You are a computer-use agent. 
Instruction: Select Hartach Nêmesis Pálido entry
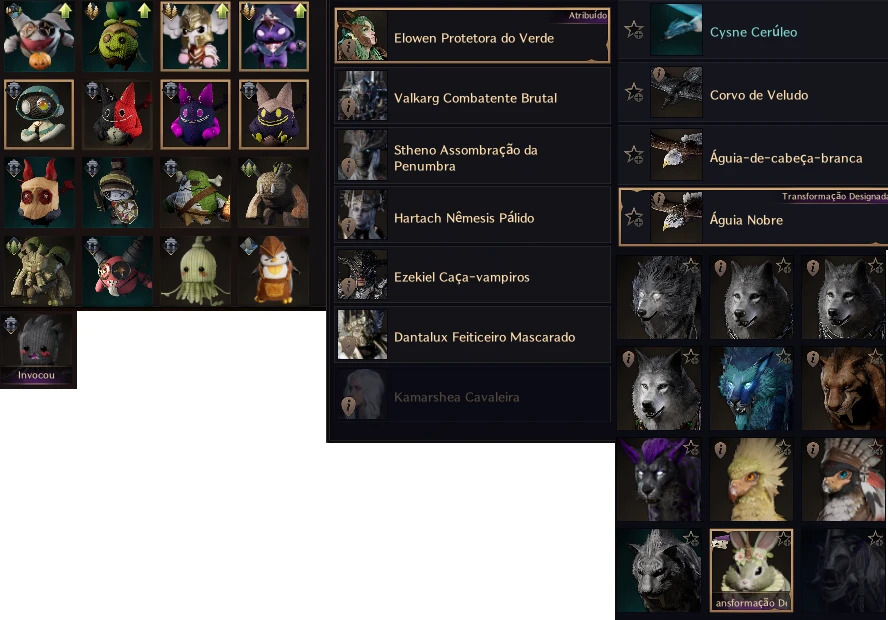pos(472,215)
